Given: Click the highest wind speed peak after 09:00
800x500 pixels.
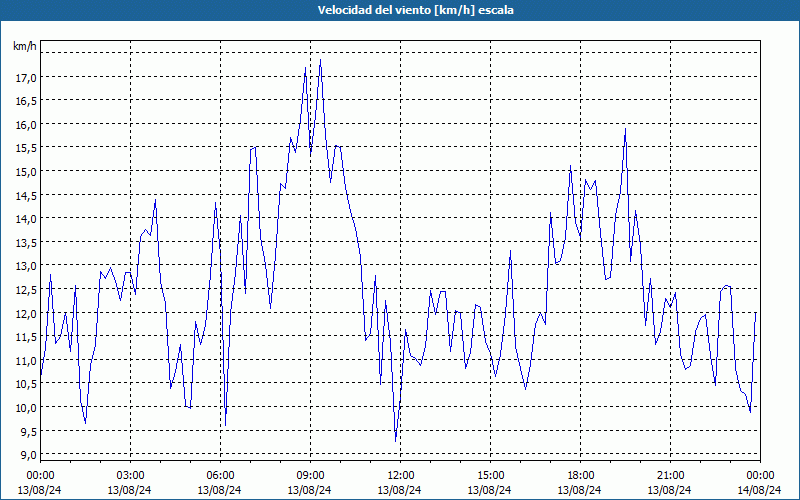Looking at the screenshot, I should [x=320, y=60].
